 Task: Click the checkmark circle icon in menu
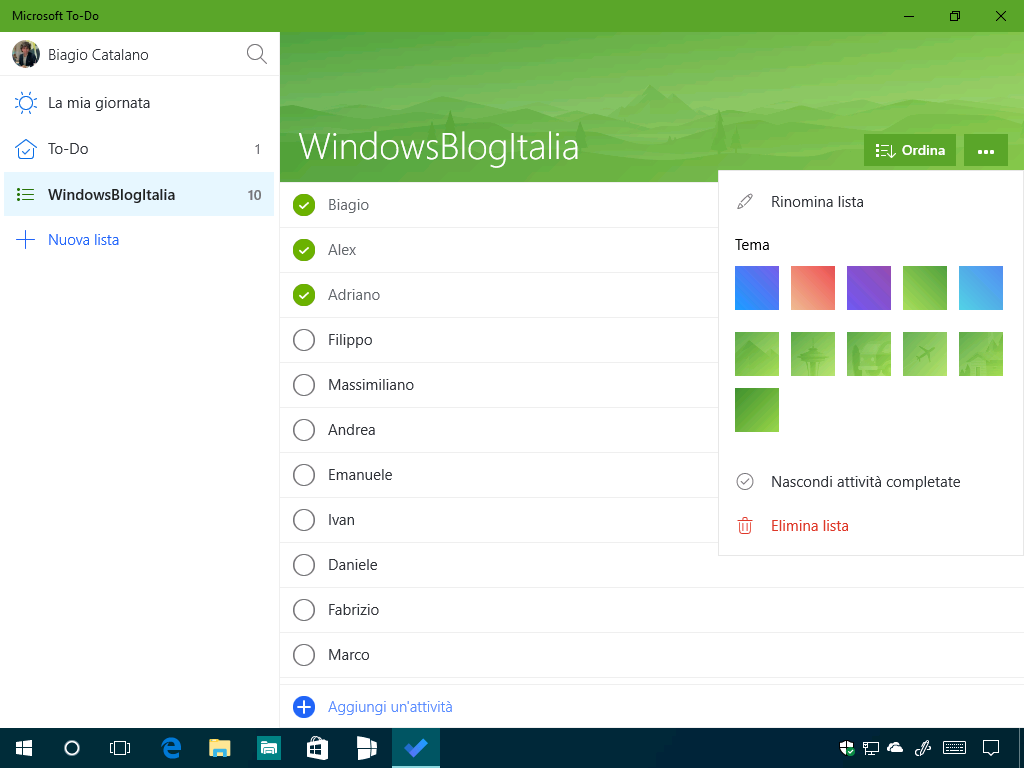click(x=744, y=482)
